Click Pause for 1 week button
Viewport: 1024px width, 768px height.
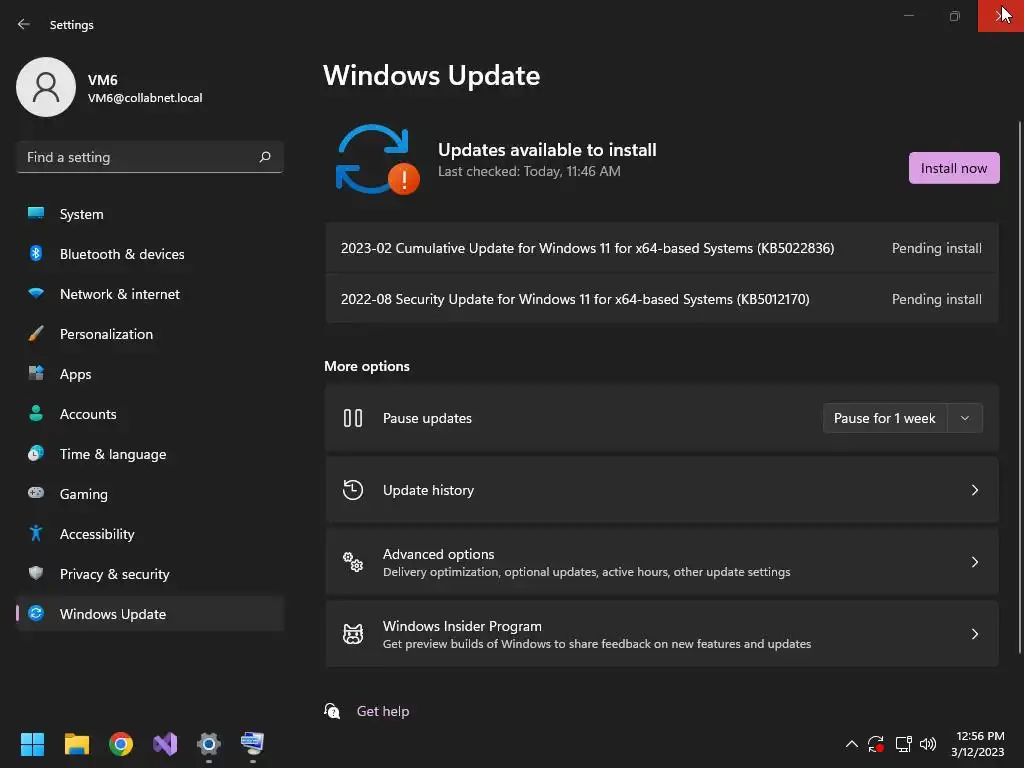tap(885, 418)
